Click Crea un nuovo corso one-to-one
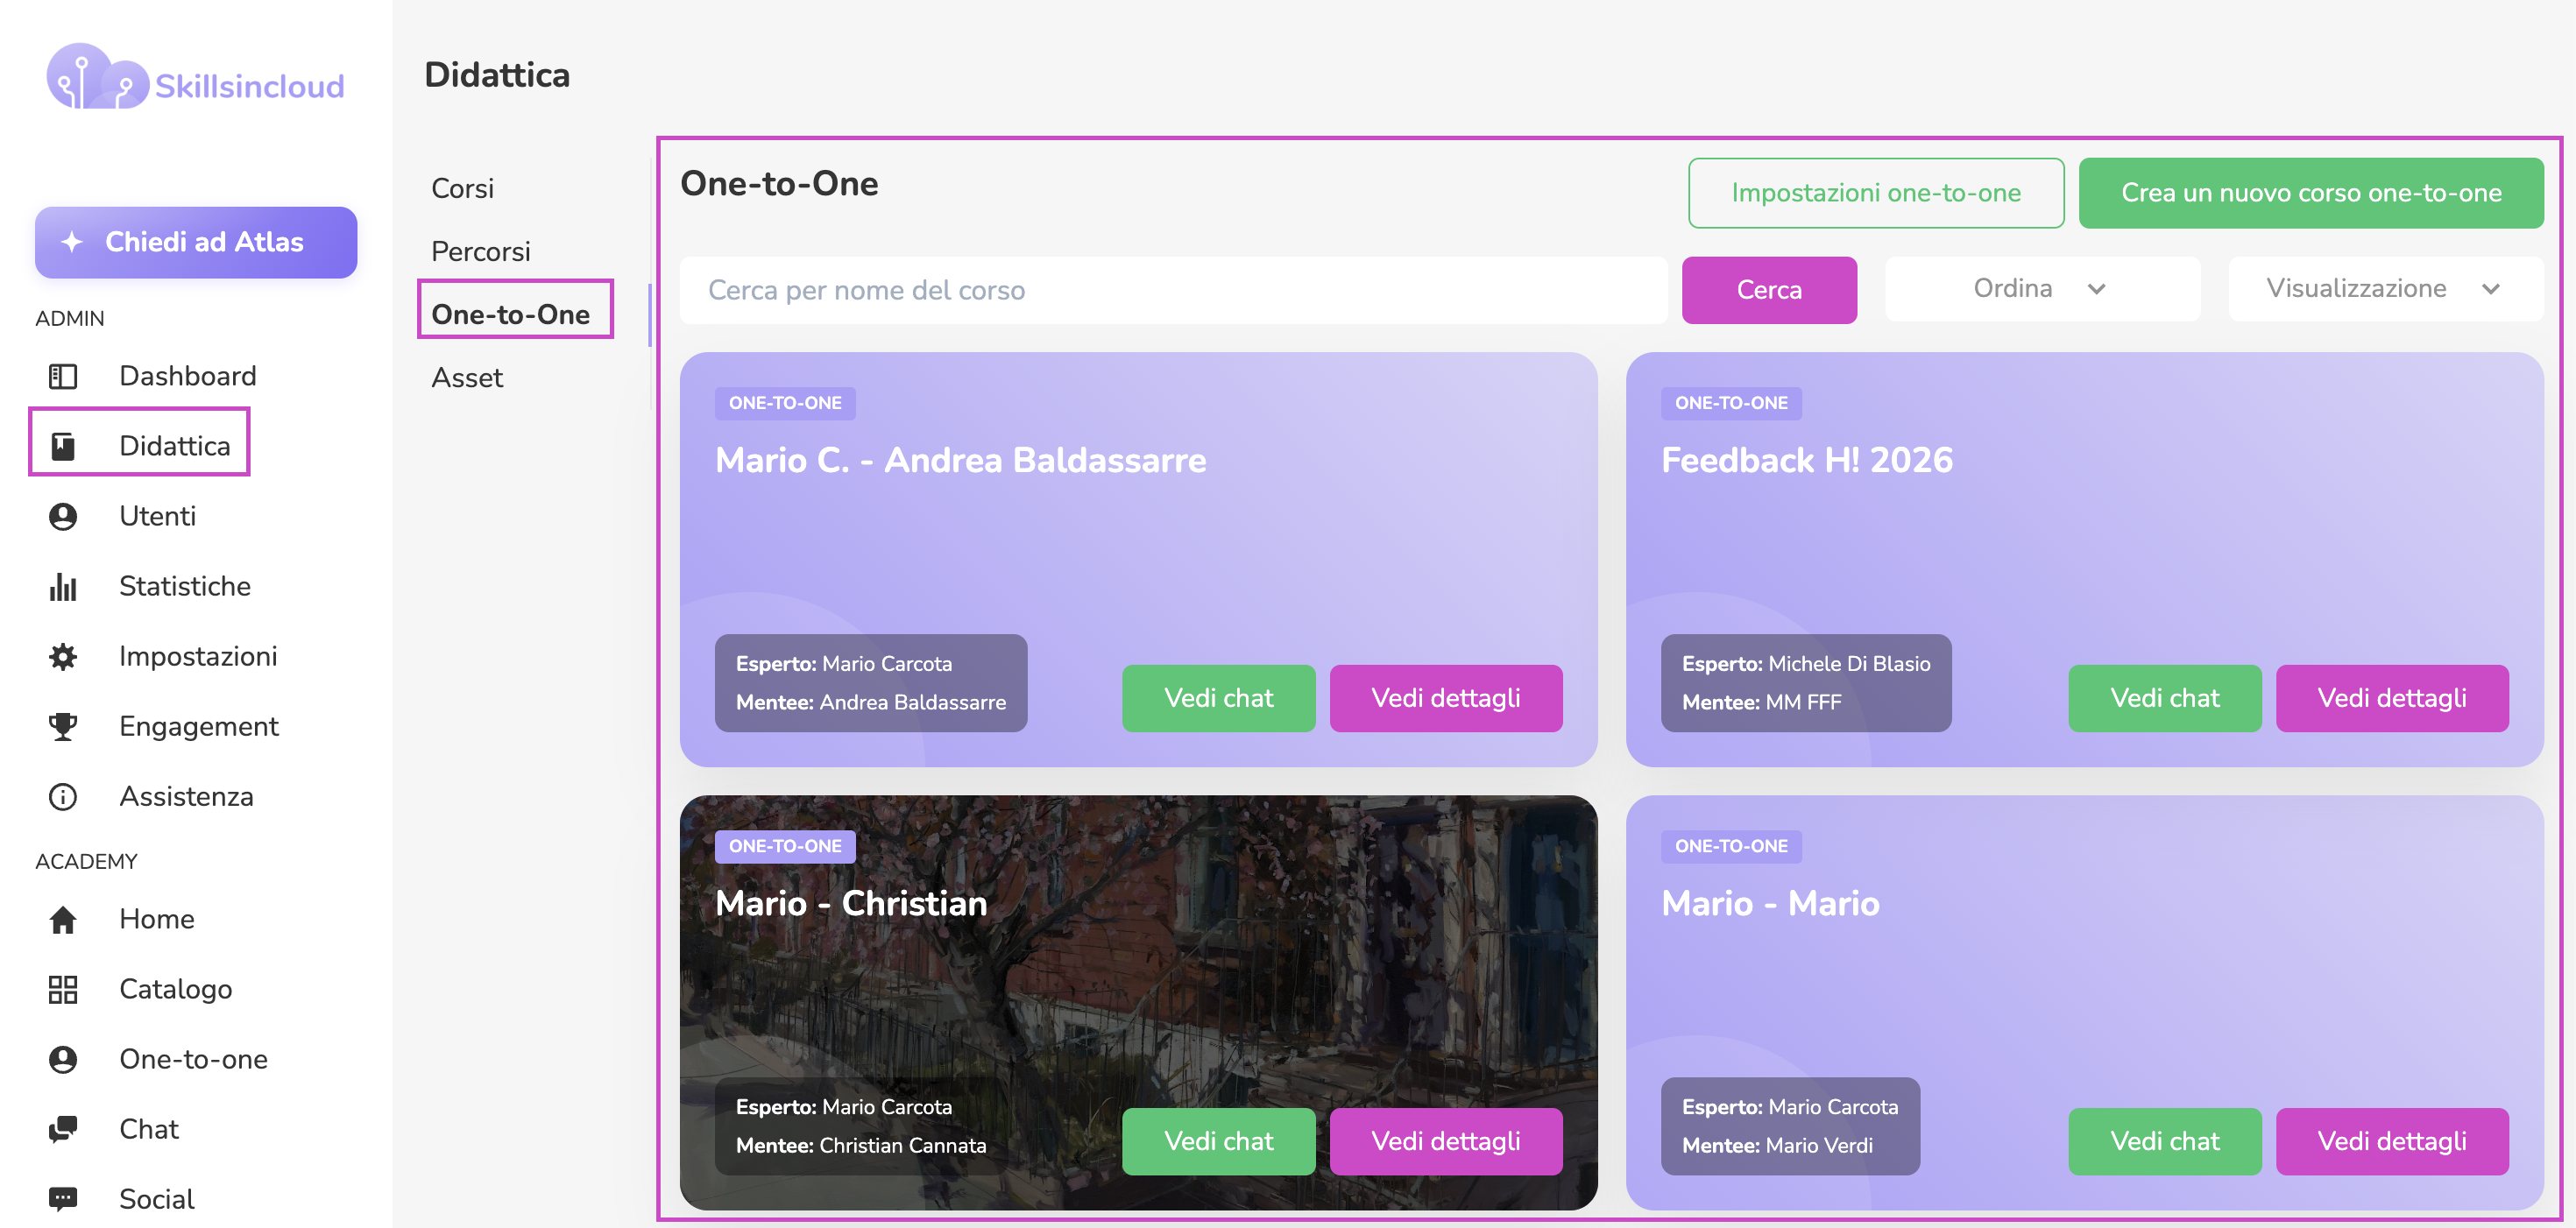This screenshot has width=2576, height=1228. (x=2311, y=193)
